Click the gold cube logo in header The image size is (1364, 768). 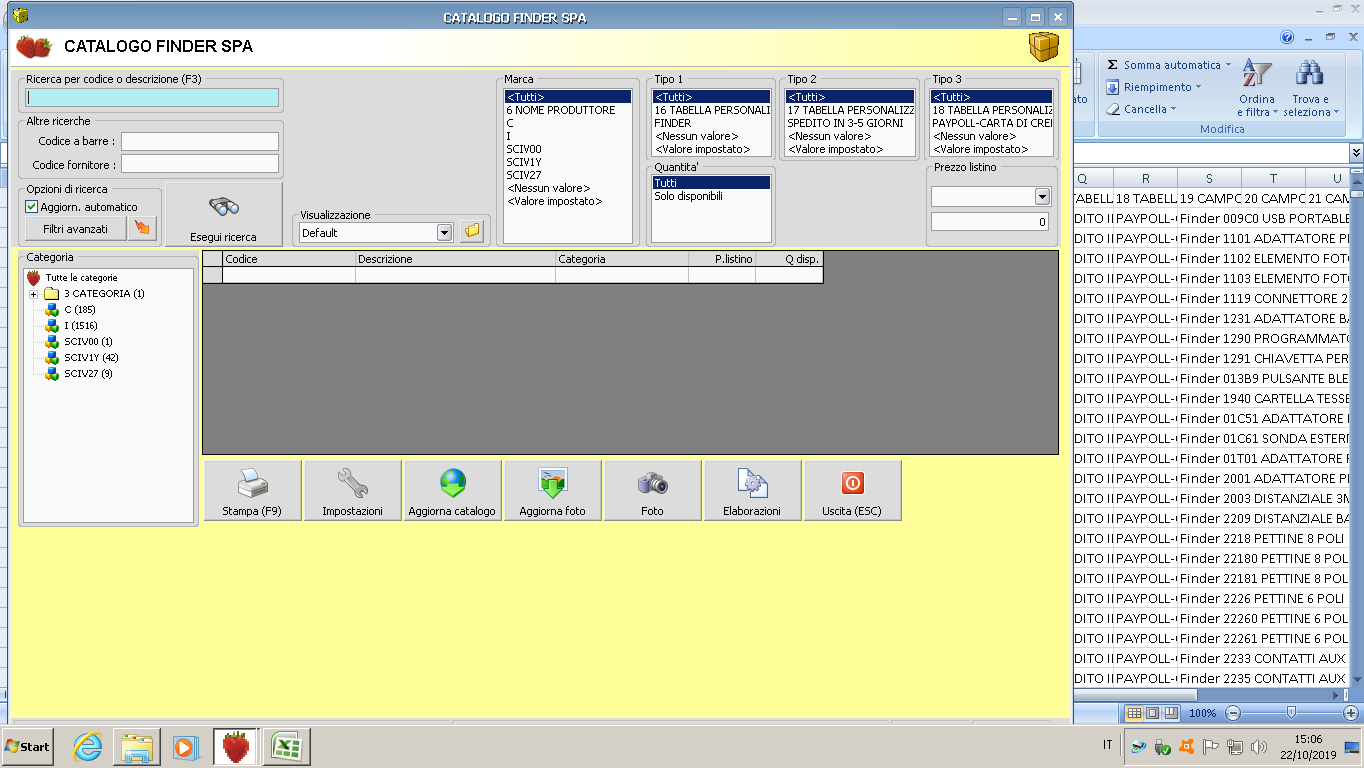(x=1043, y=46)
